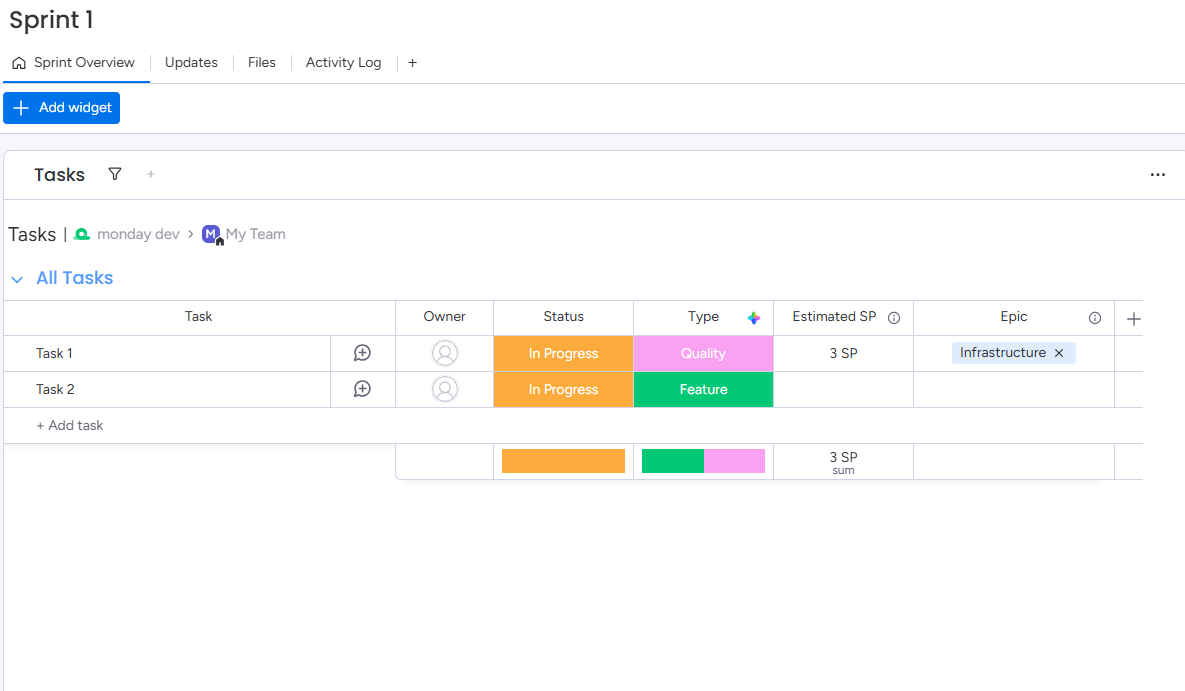Click the Add widget button

point(61,108)
